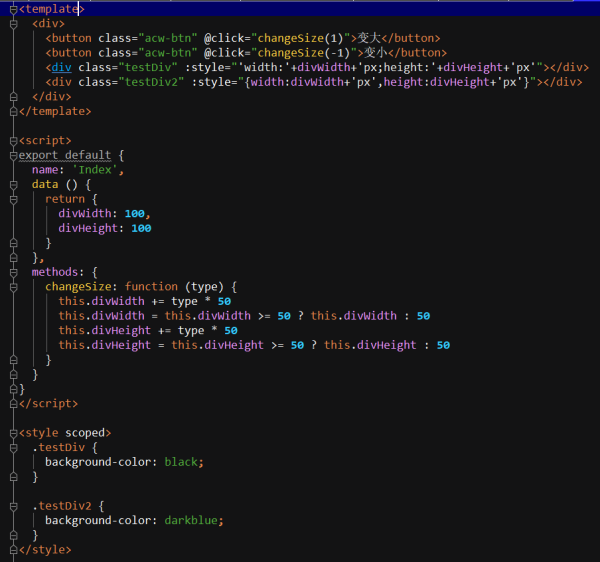Click fold marker beside closing </script> tag

coord(13,404)
